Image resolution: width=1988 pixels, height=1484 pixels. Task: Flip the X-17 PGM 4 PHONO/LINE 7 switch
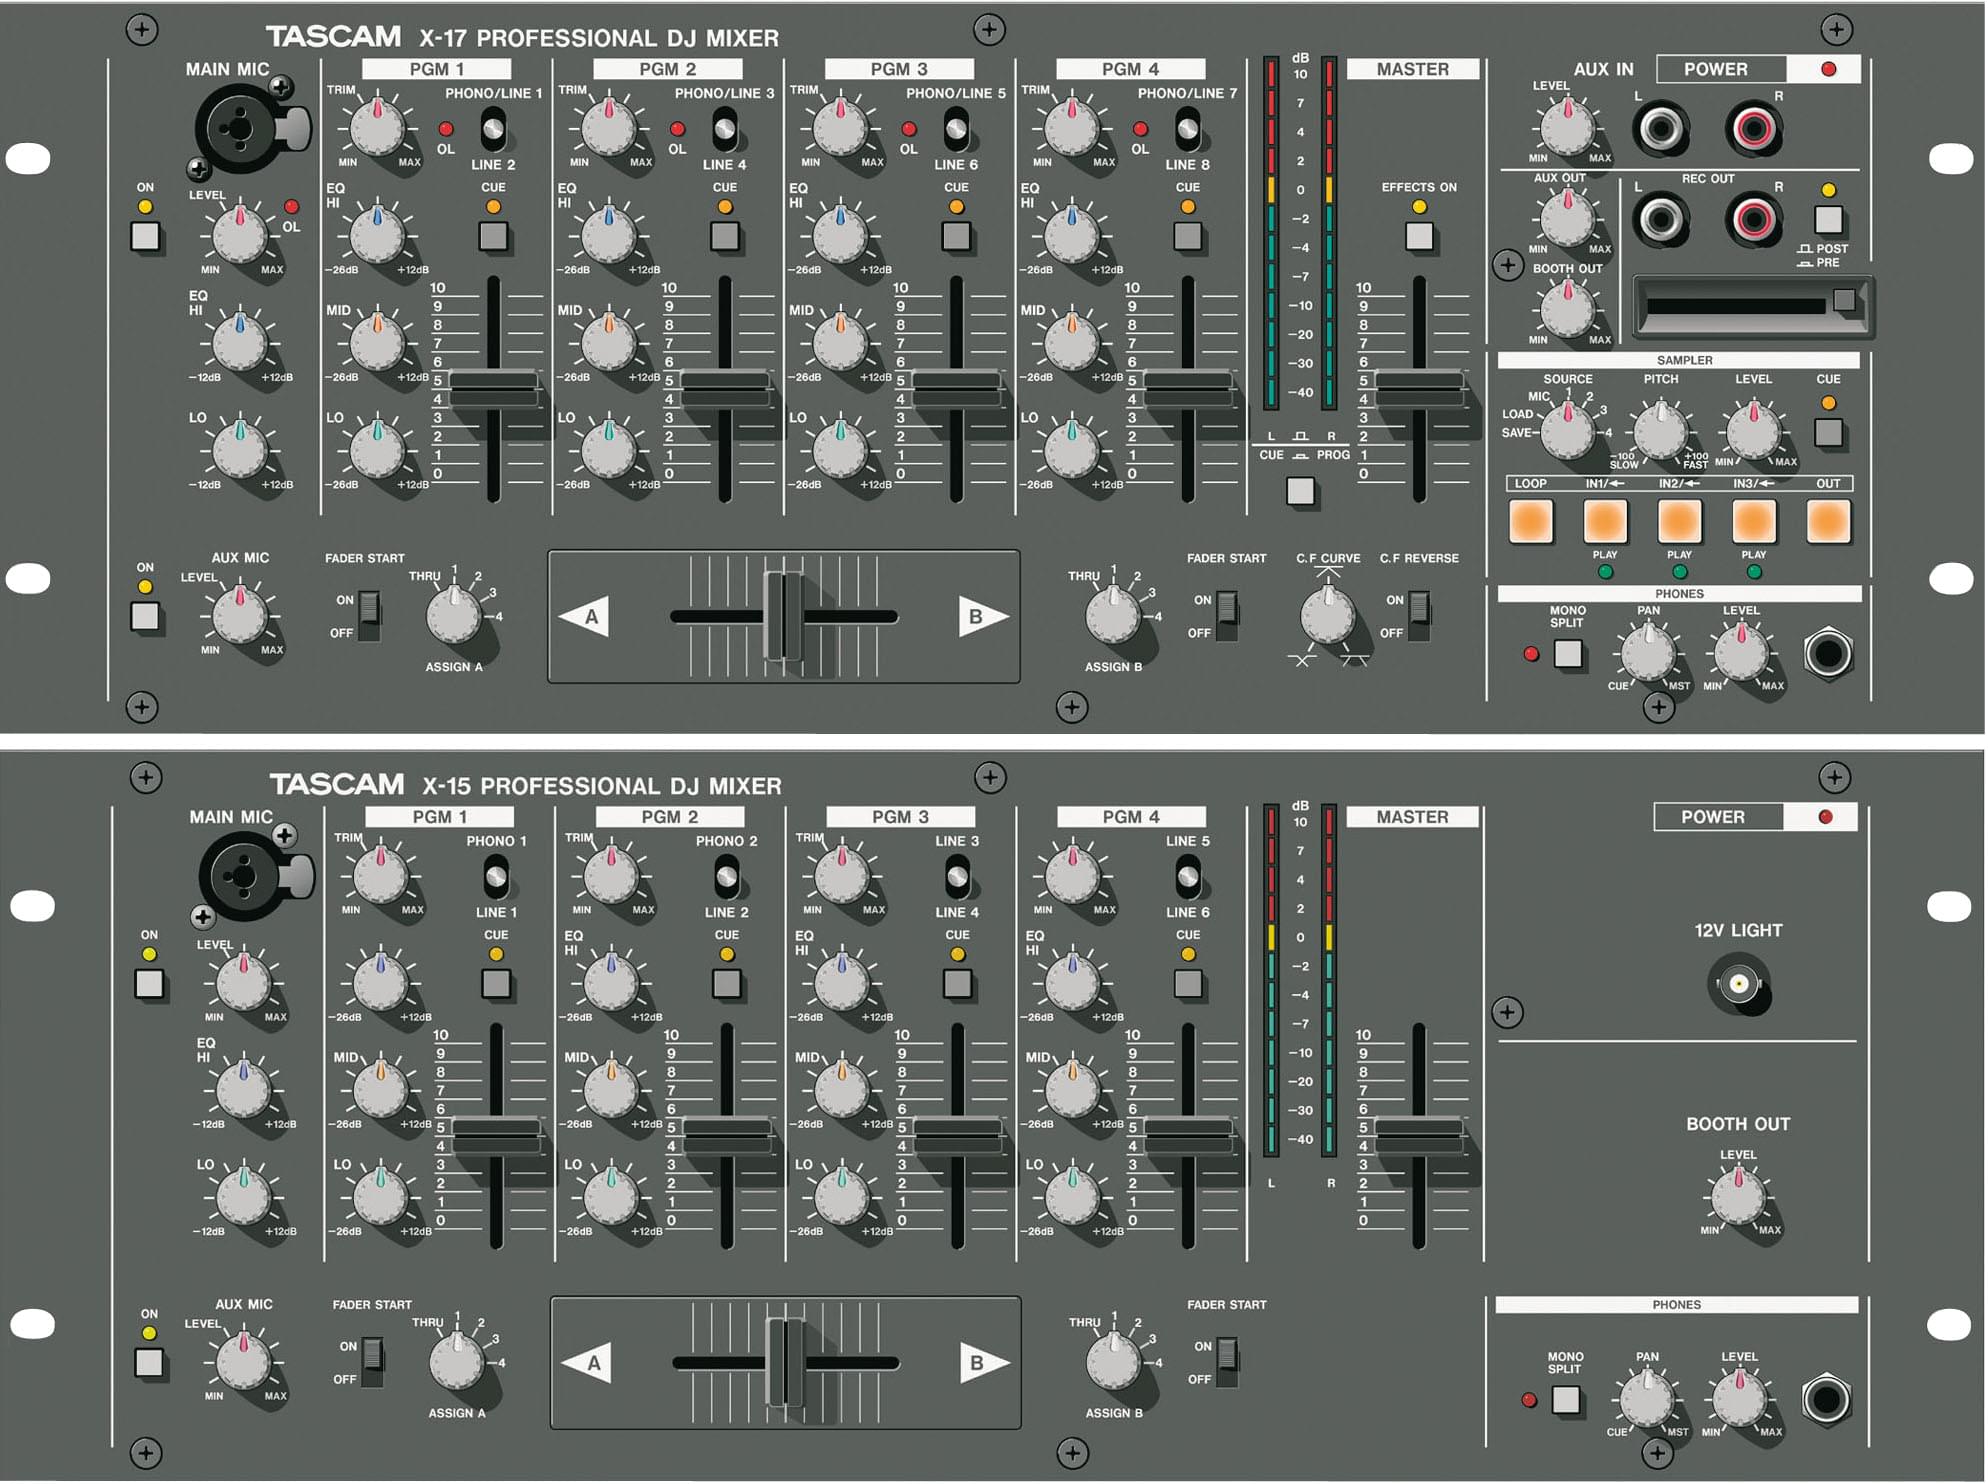[x=1187, y=129]
